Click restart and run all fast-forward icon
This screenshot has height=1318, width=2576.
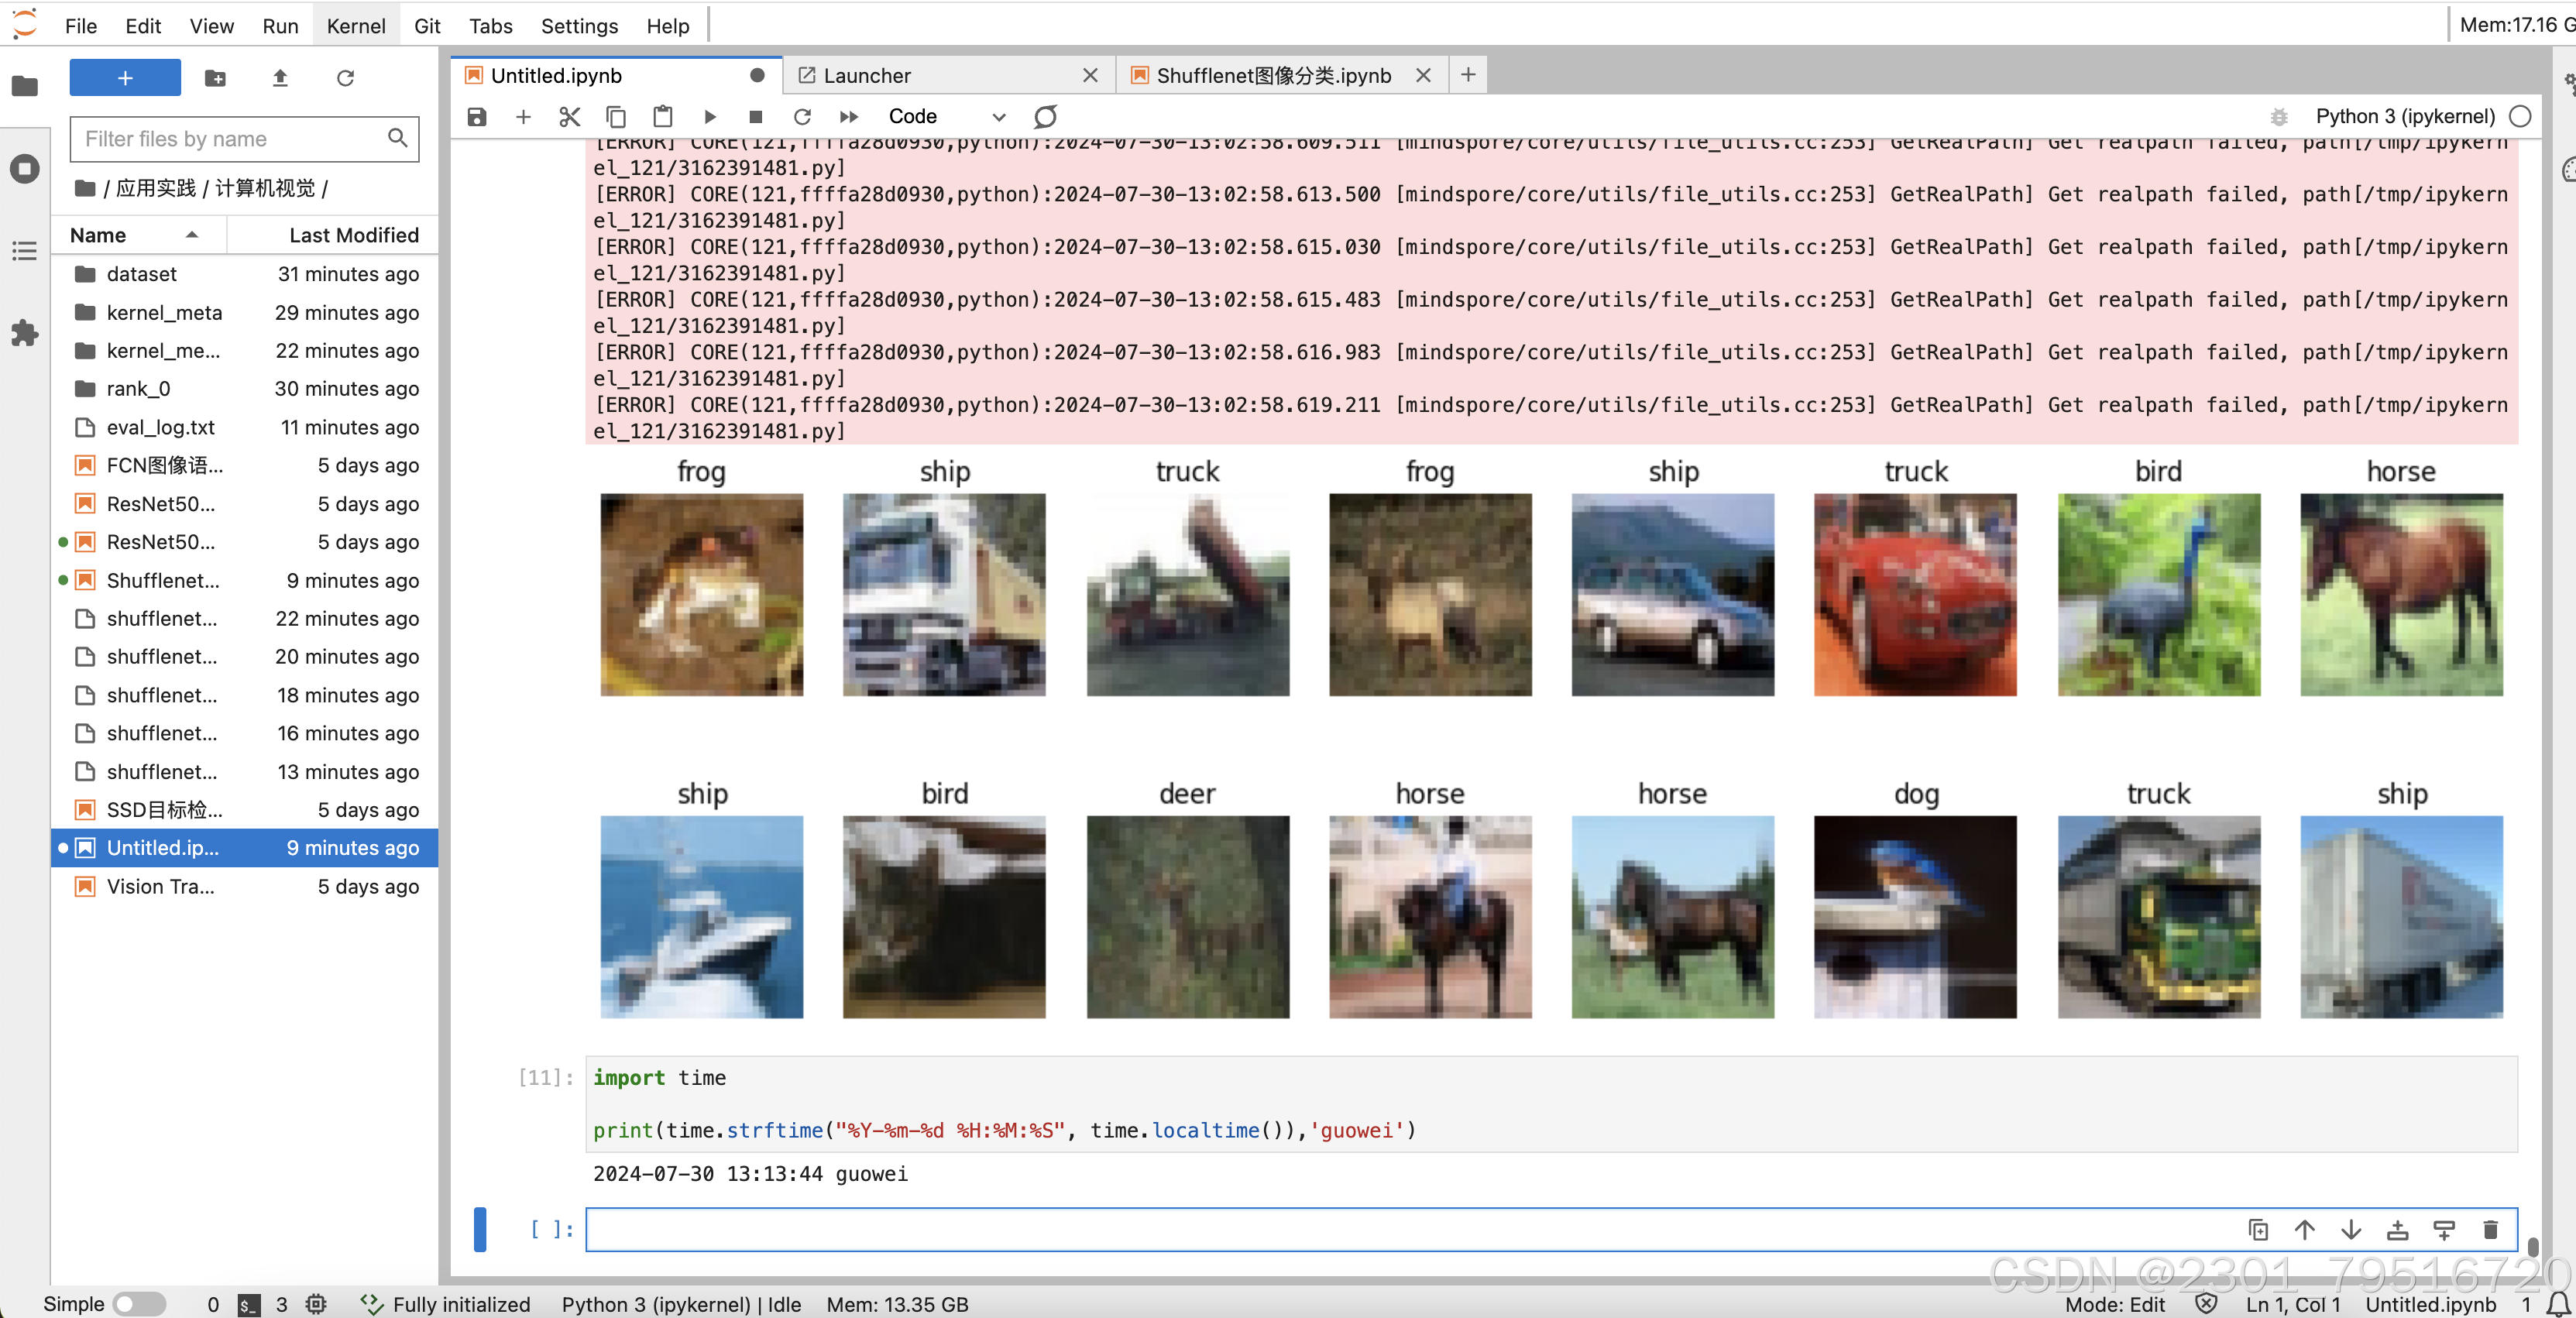[849, 117]
